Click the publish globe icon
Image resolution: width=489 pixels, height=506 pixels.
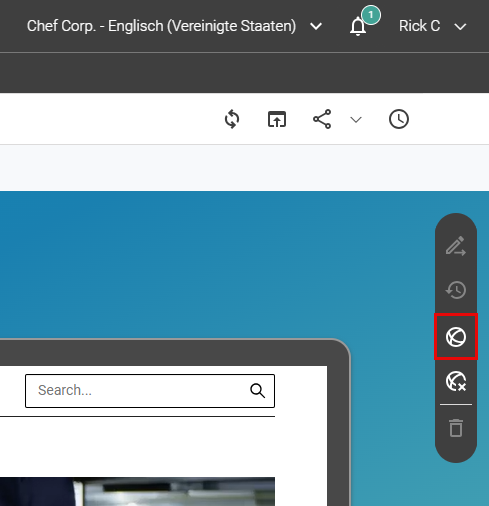456,337
